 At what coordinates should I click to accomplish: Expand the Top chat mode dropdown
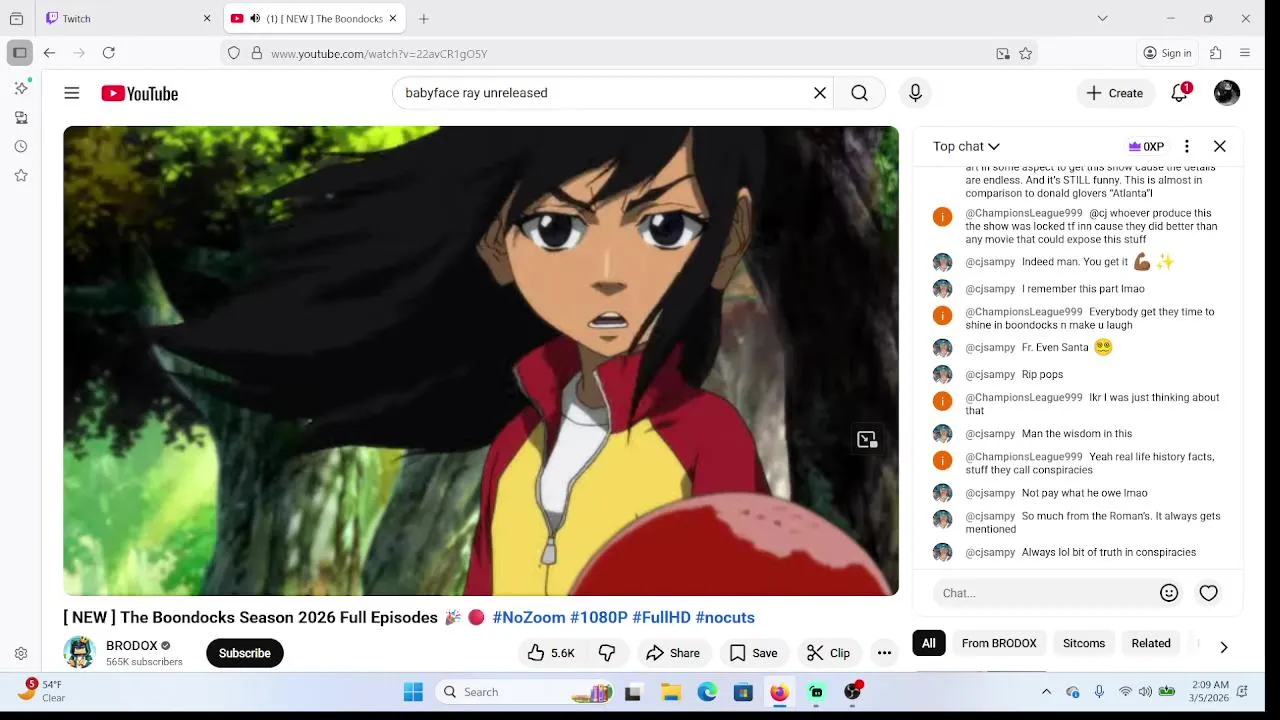[x=966, y=146]
